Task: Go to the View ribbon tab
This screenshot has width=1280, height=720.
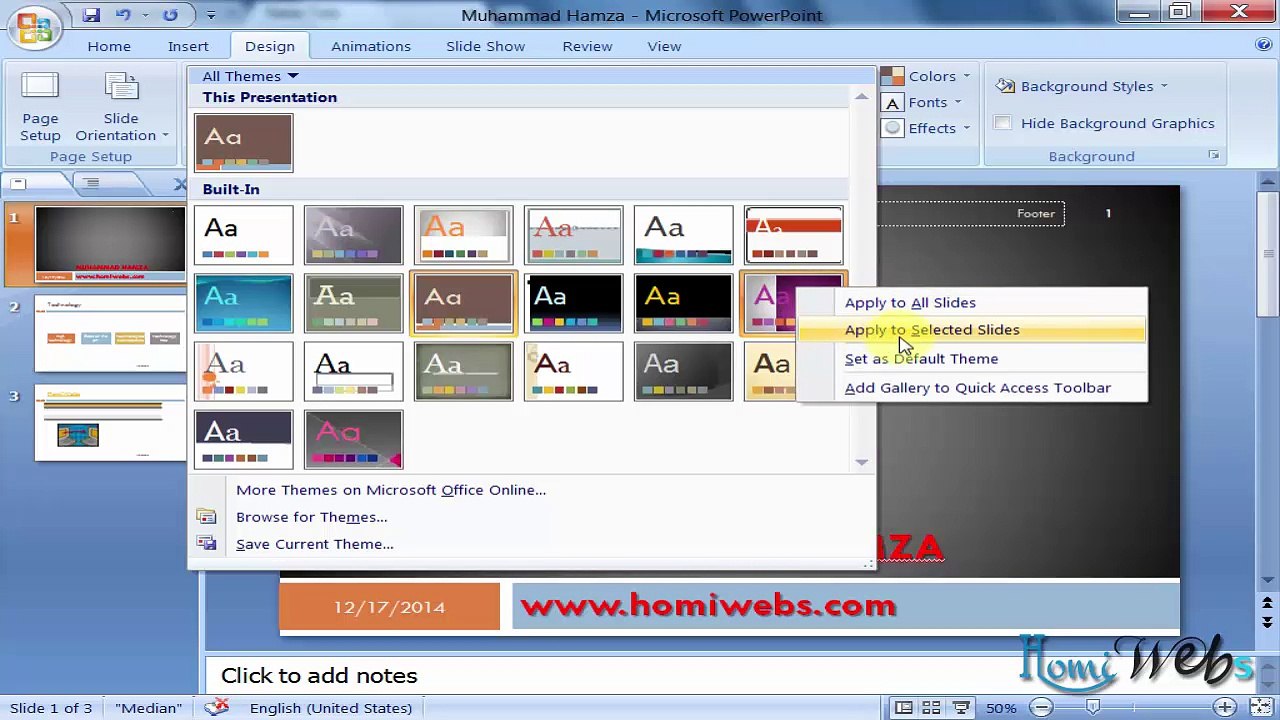Action: coord(664,46)
